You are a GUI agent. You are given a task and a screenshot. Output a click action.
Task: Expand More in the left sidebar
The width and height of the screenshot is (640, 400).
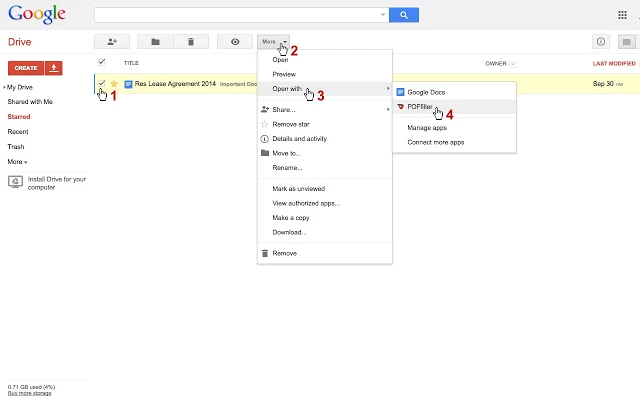(17, 162)
